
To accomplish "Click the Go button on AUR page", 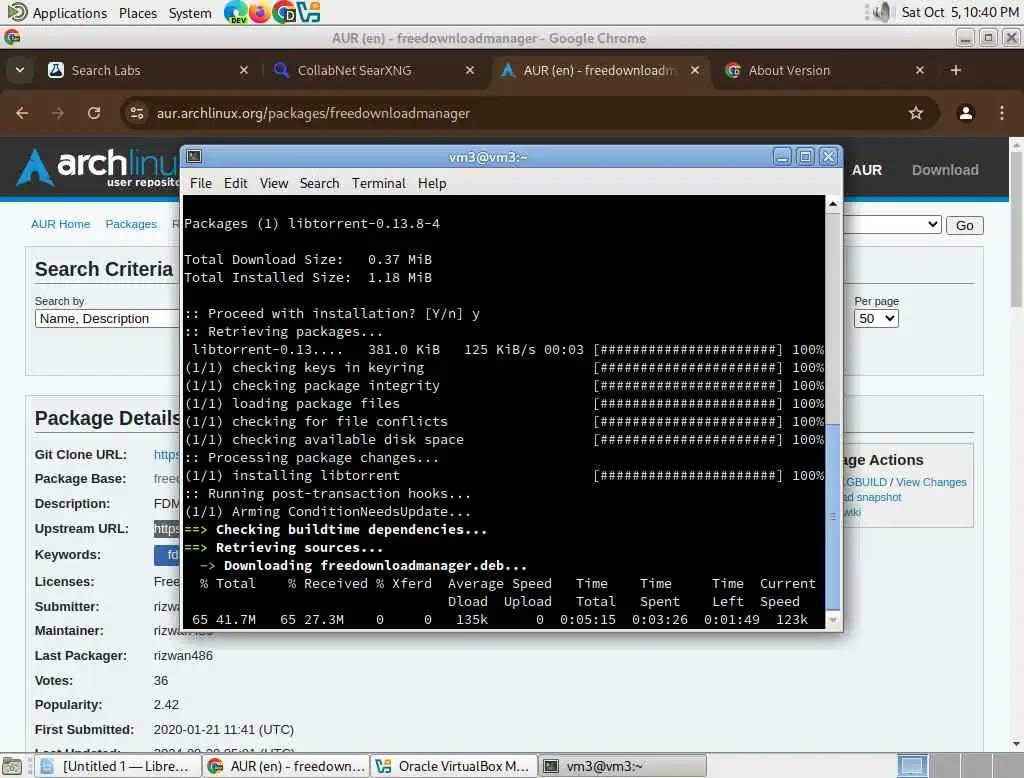I will 965,225.
